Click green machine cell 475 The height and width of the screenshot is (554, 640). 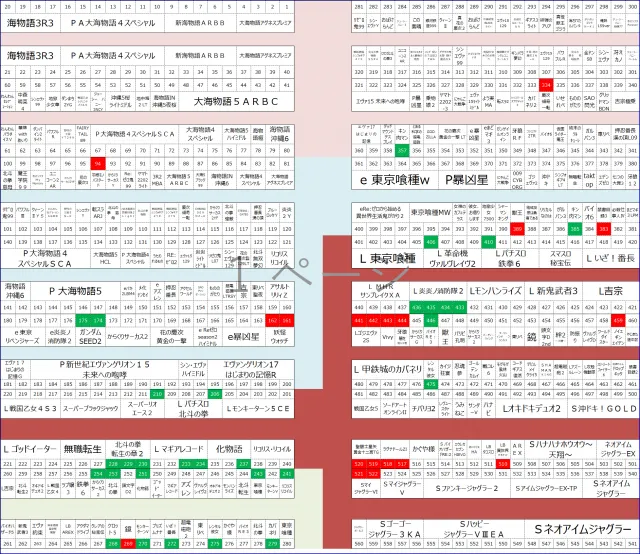coord(431,384)
